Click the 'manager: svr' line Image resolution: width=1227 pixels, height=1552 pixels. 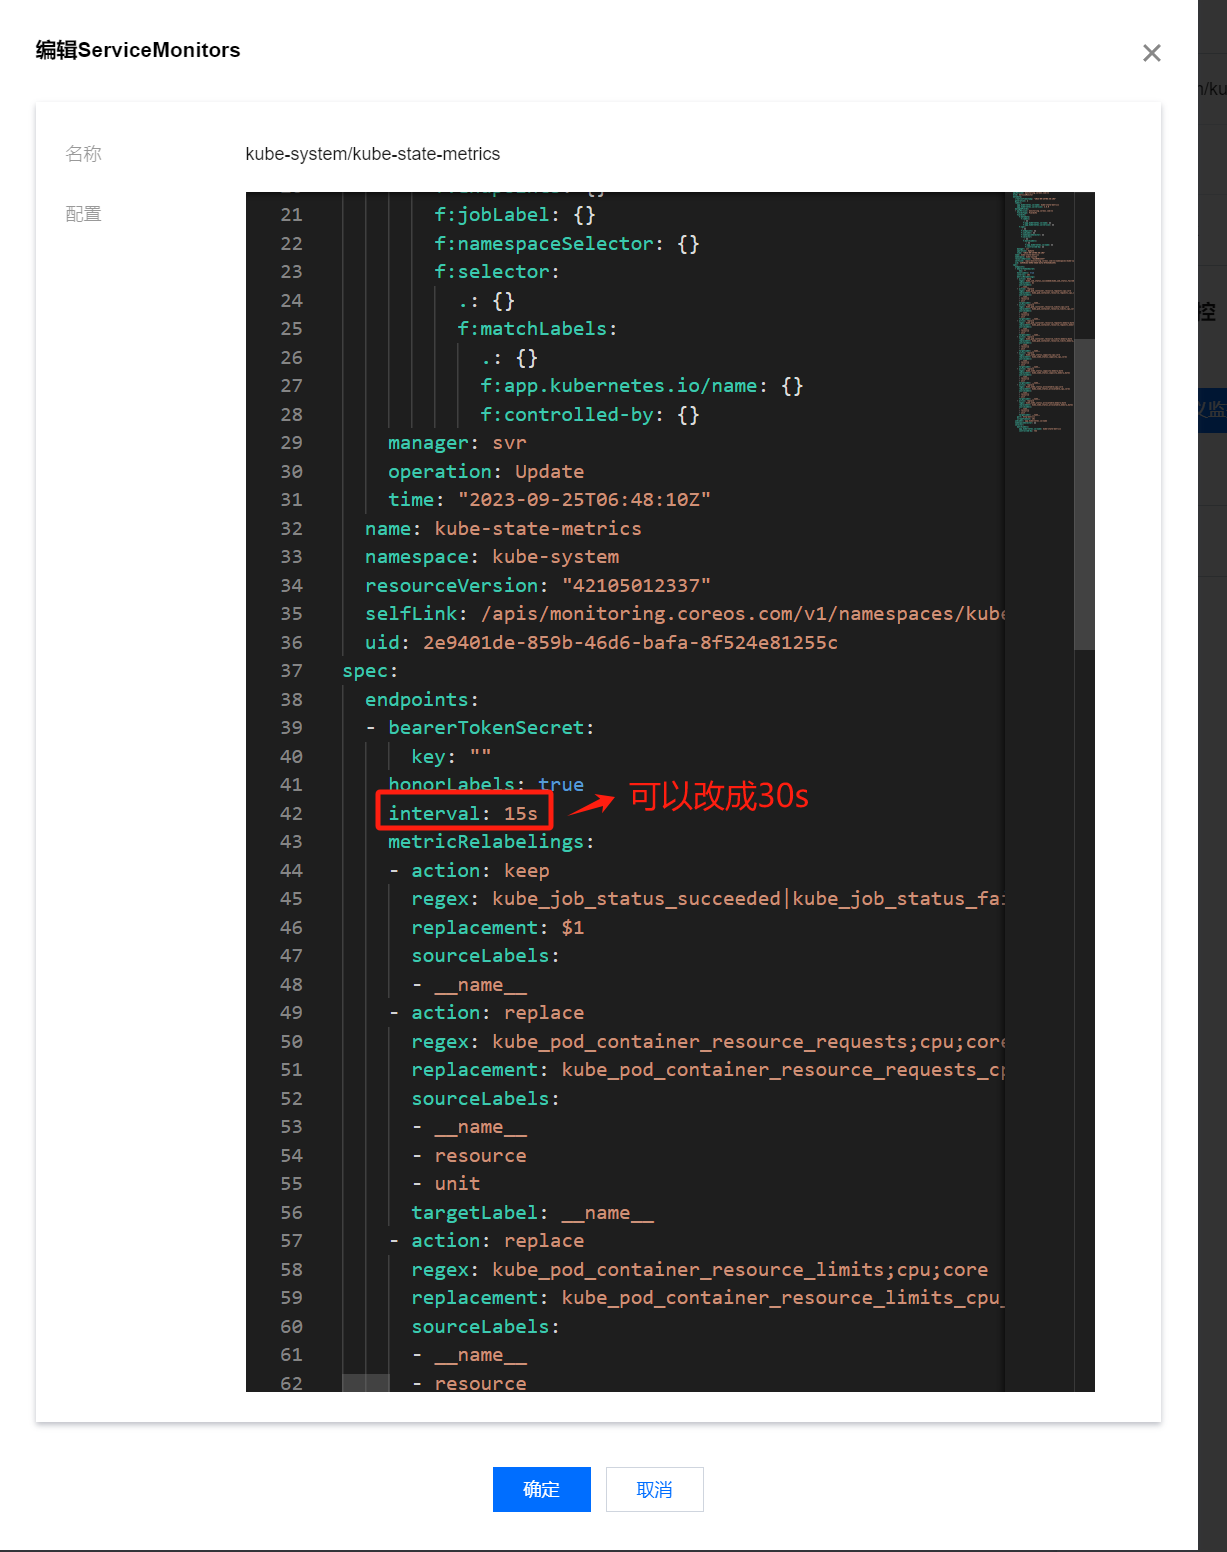457,443
